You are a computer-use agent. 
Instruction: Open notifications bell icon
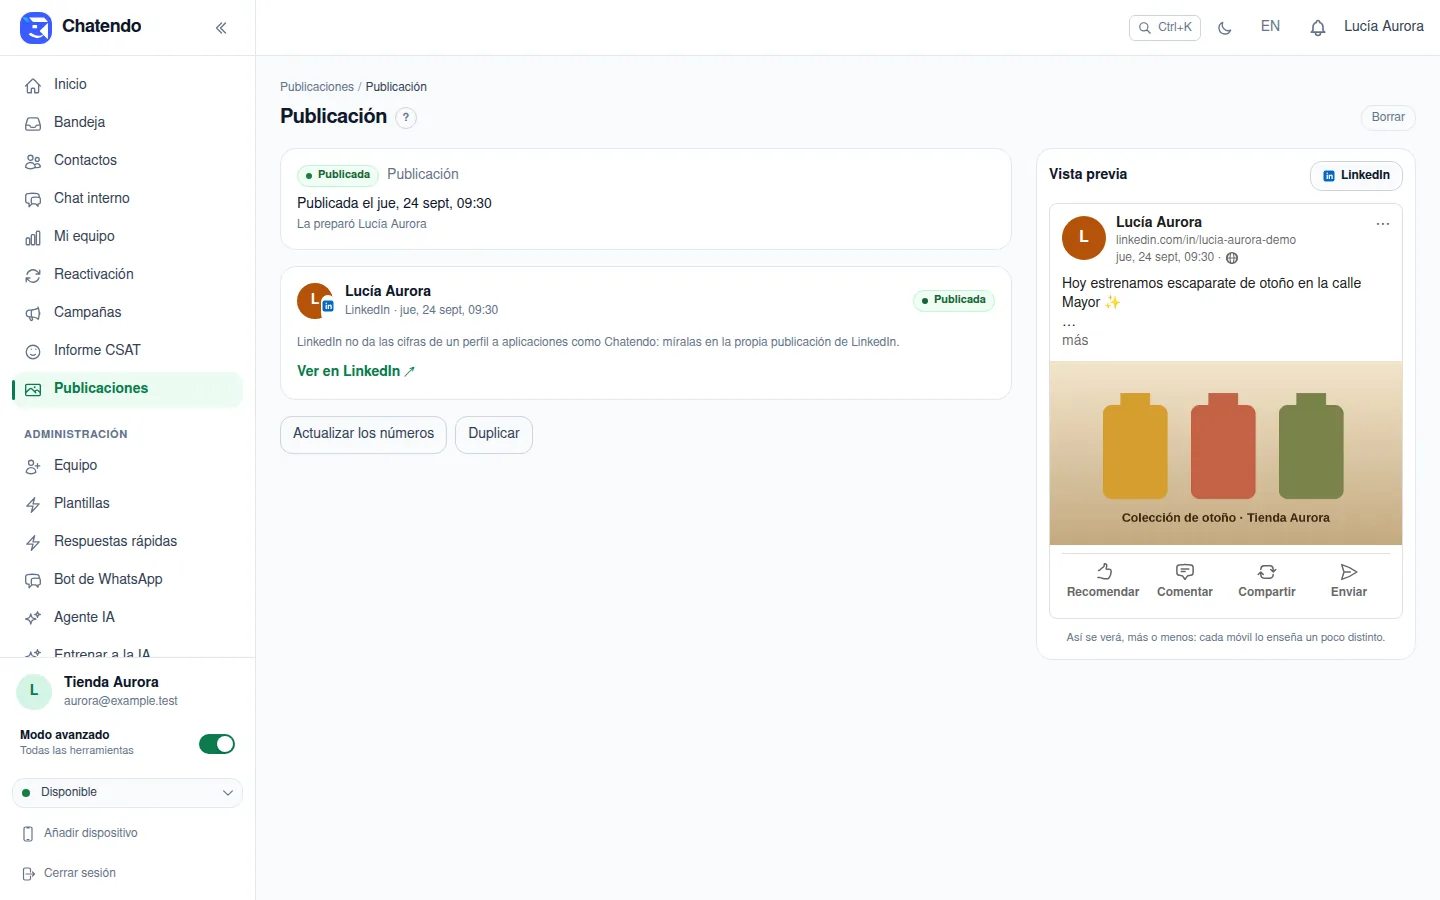[1318, 28]
